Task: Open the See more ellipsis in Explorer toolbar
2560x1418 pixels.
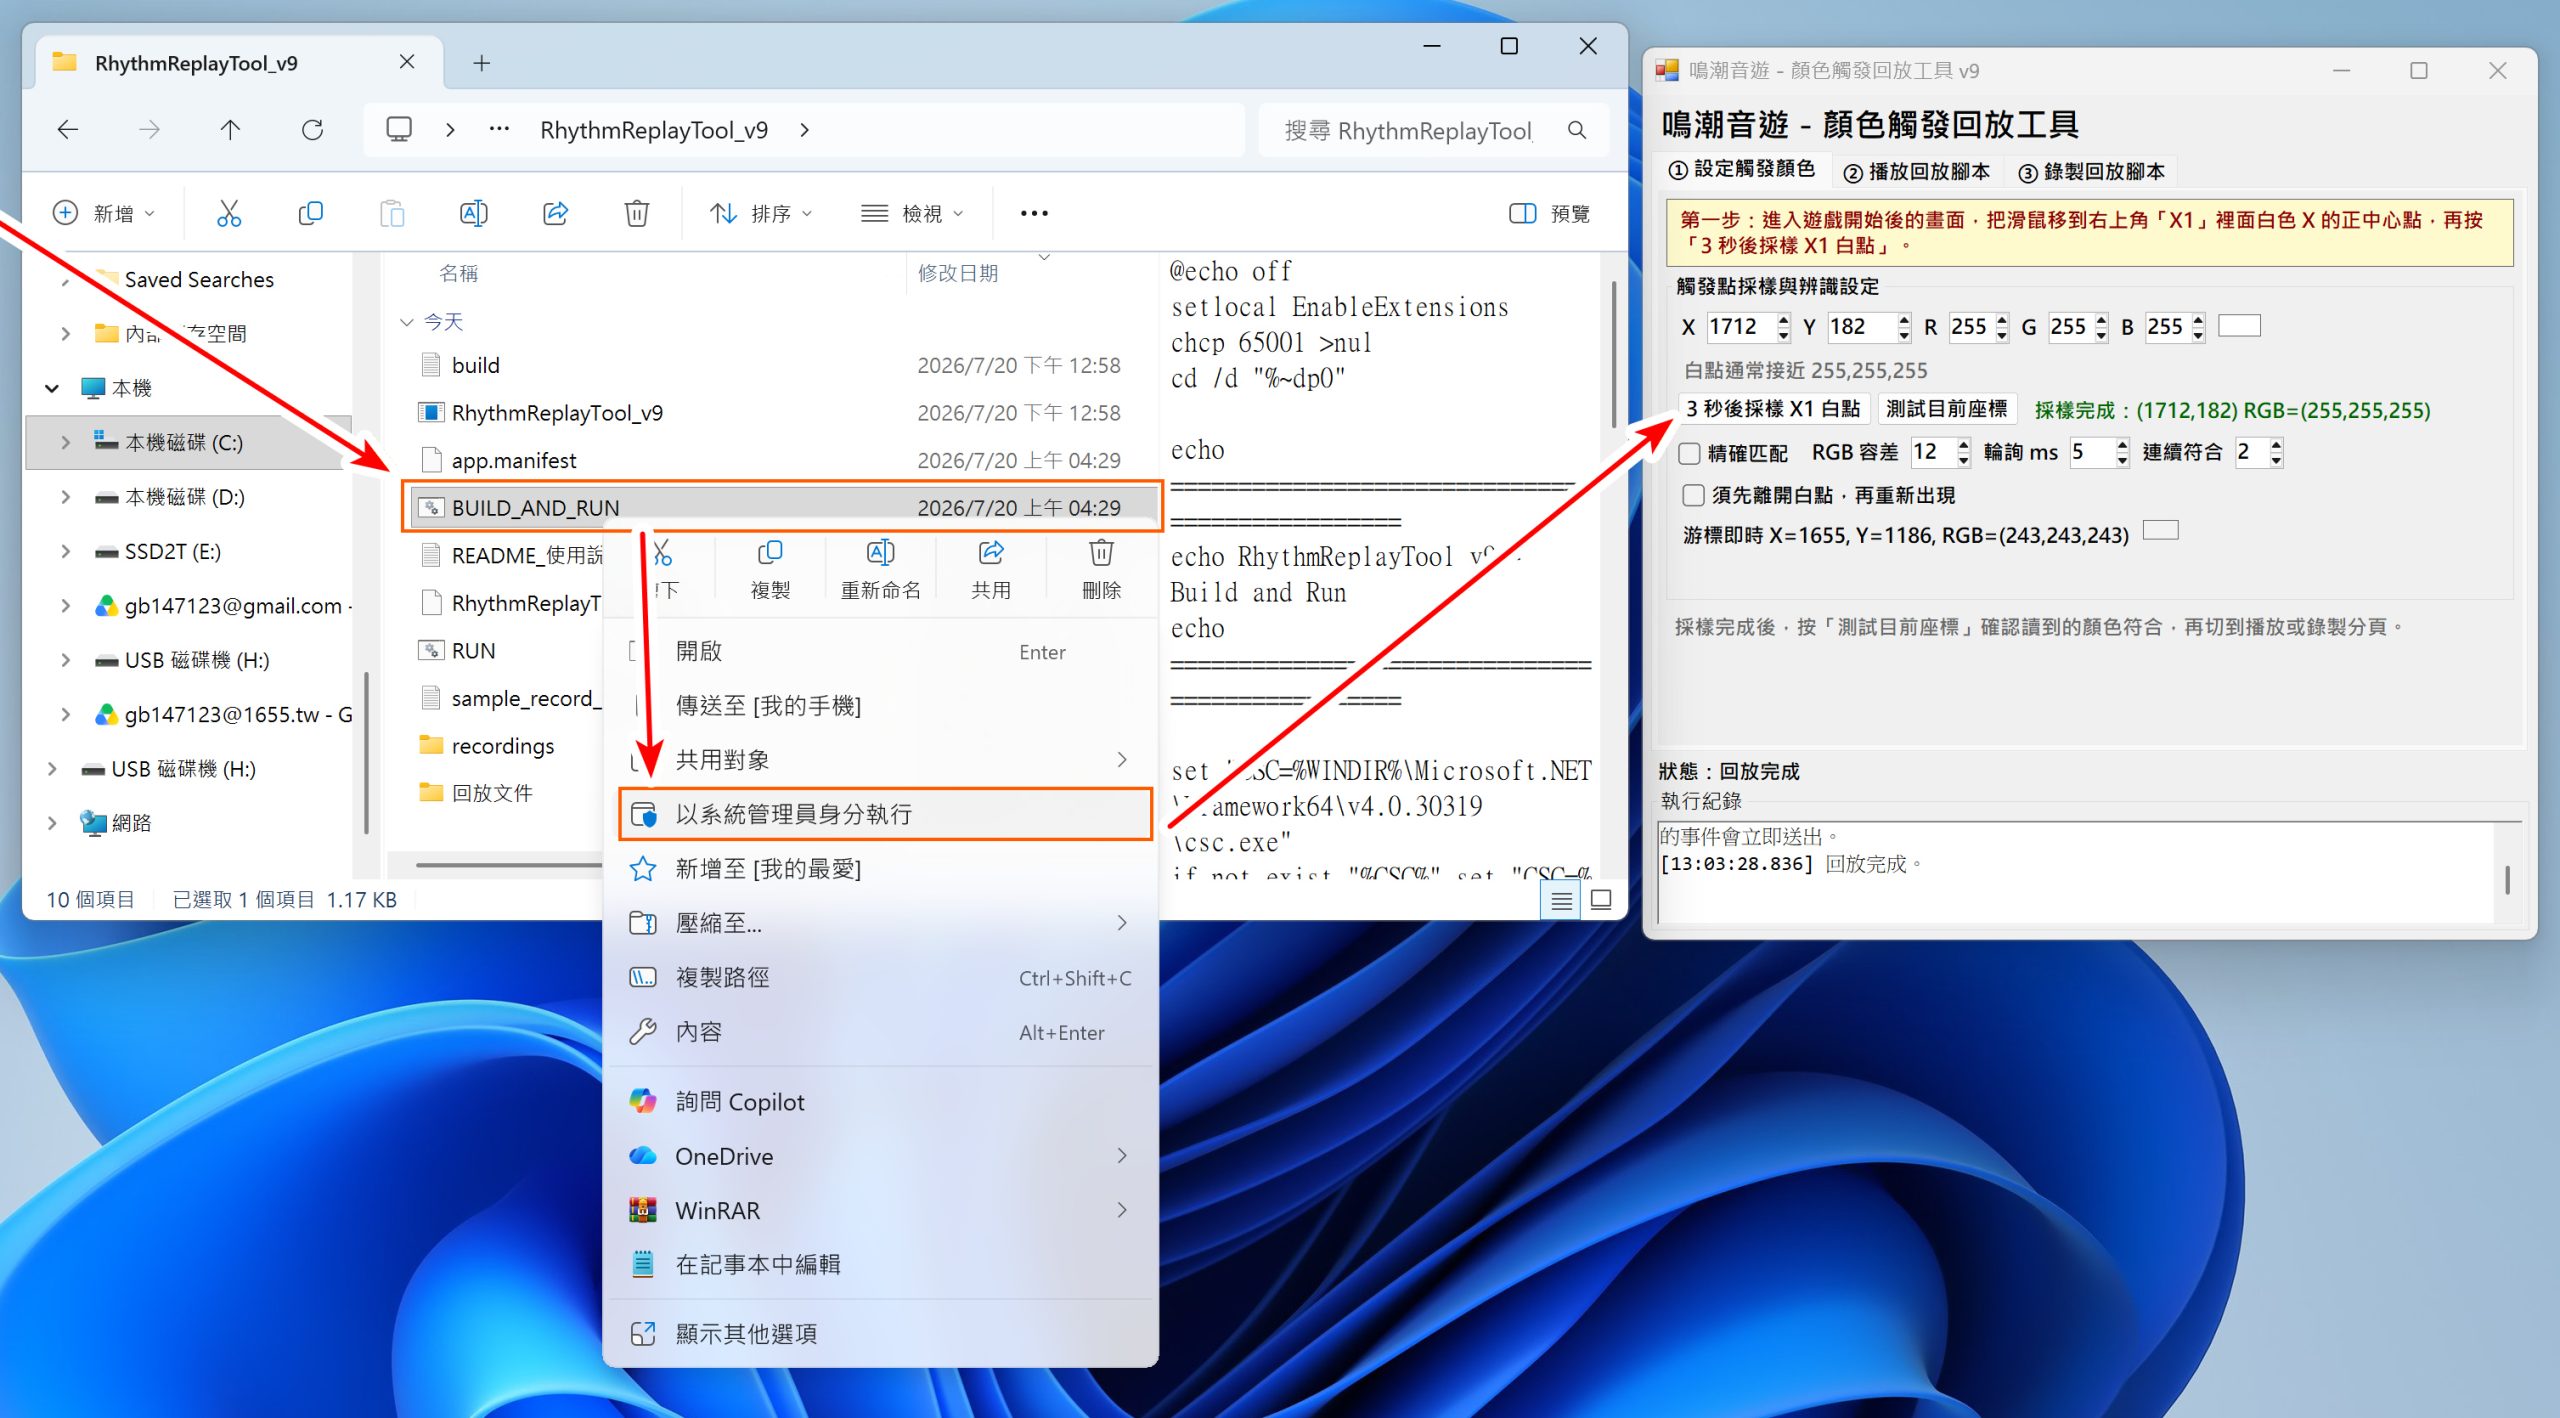Action: (1034, 213)
